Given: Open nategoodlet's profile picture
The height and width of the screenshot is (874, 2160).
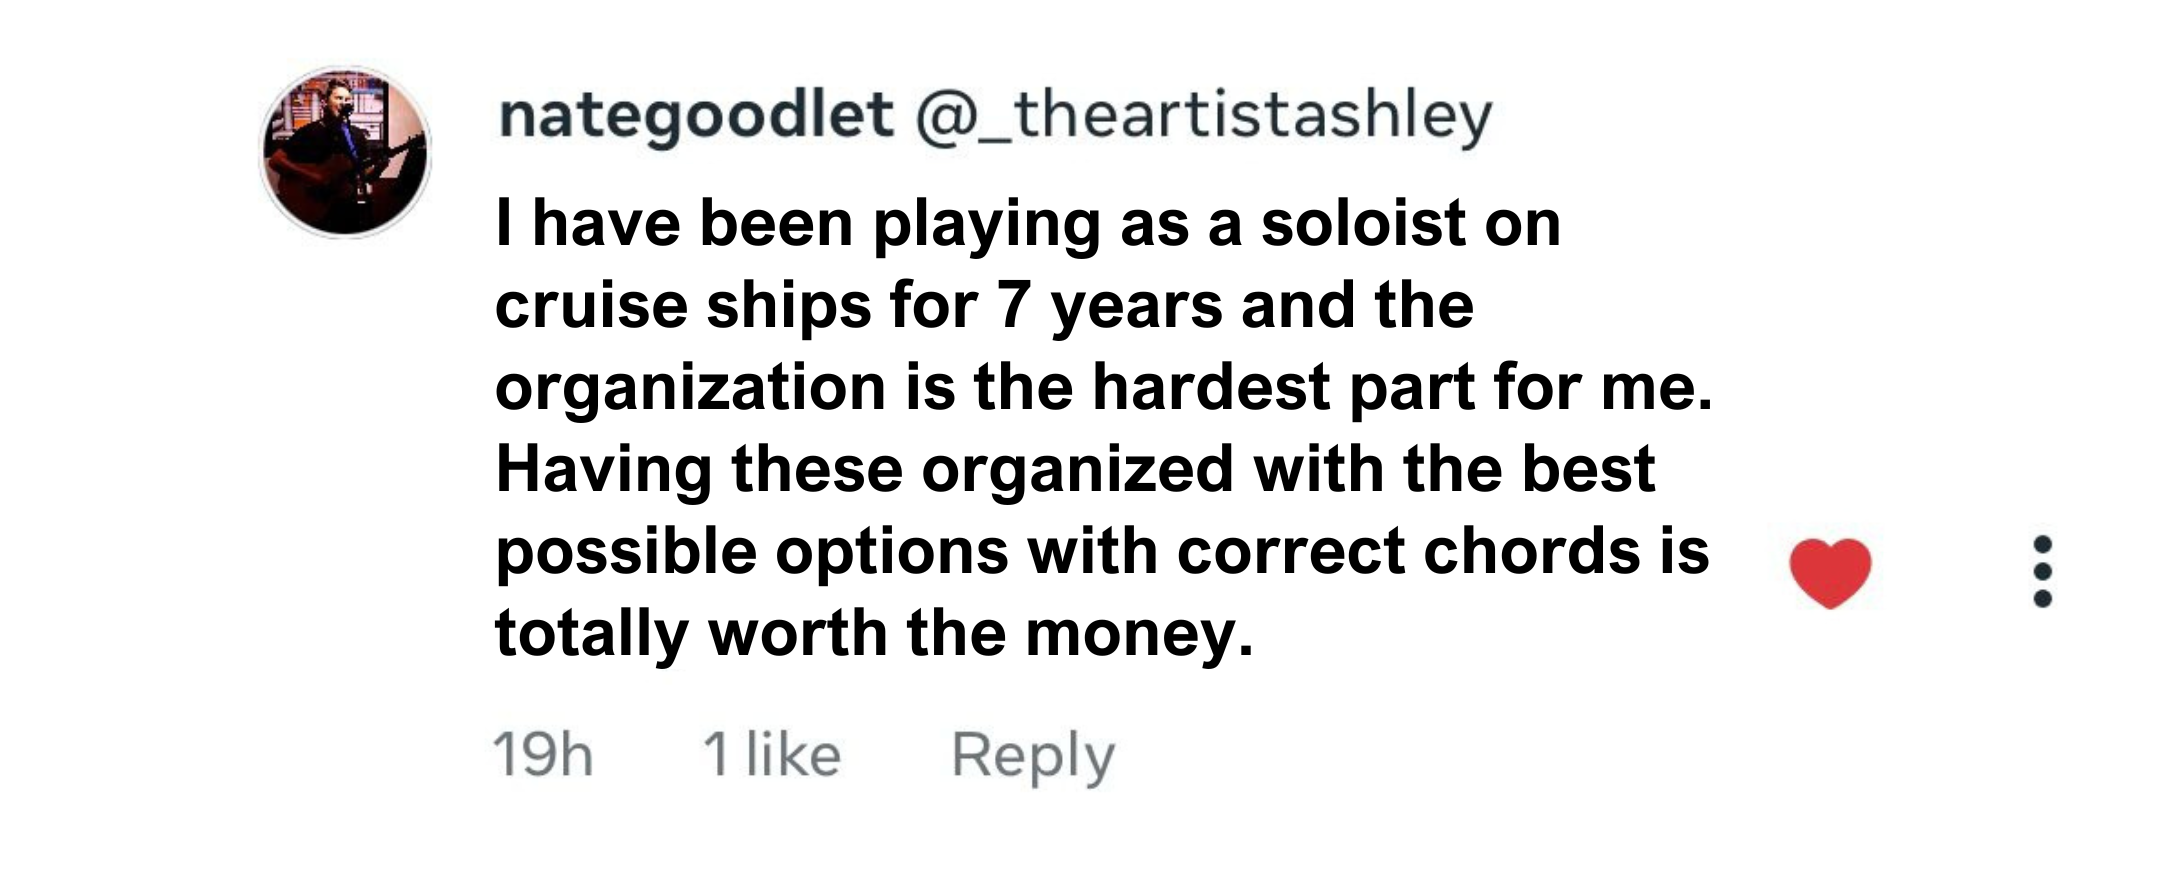Looking at the screenshot, I should click(346, 152).
